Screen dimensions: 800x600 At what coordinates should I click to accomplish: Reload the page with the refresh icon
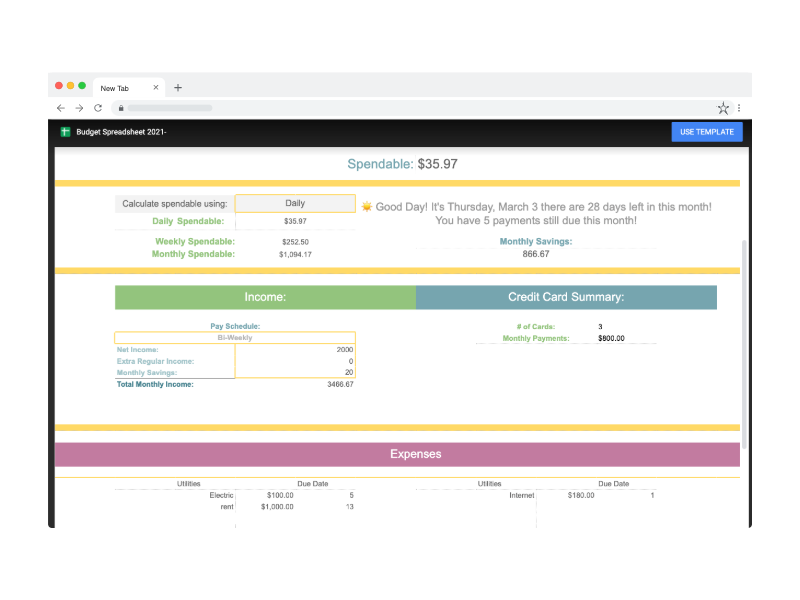point(98,108)
